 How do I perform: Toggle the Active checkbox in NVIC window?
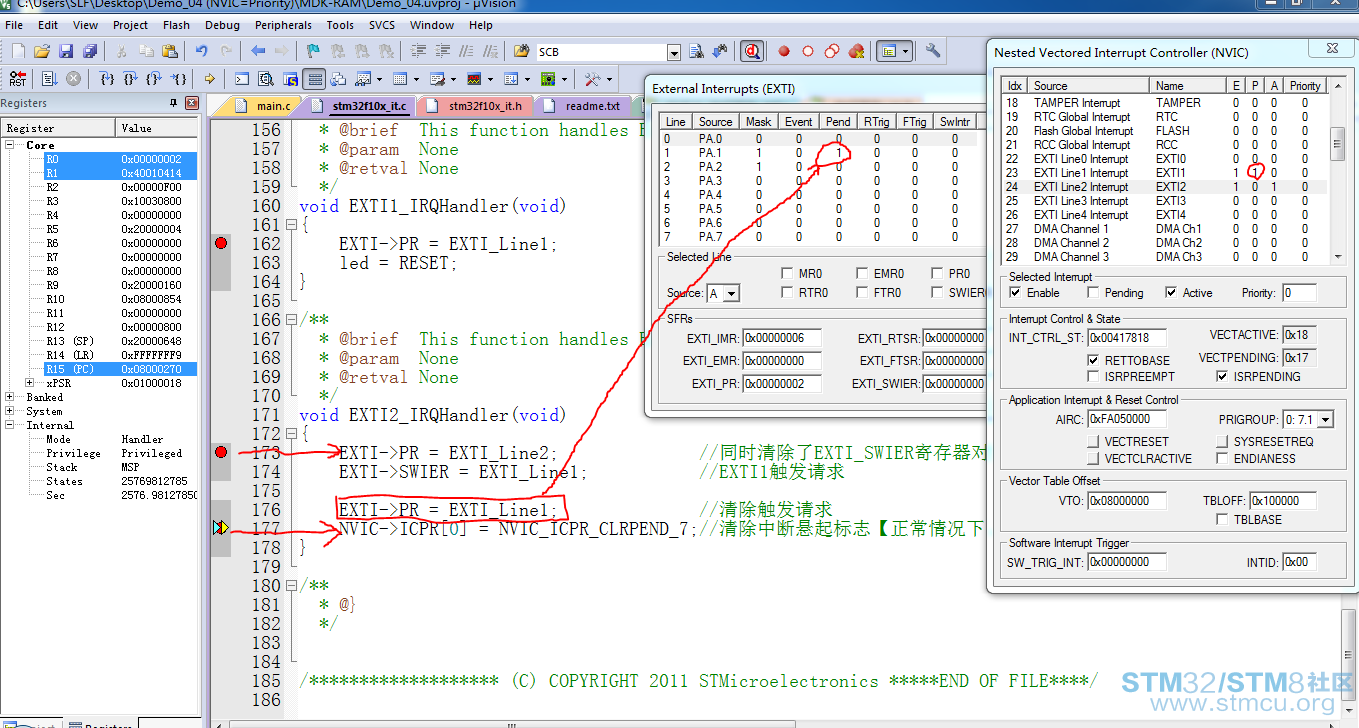pyautogui.click(x=1171, y=293)
